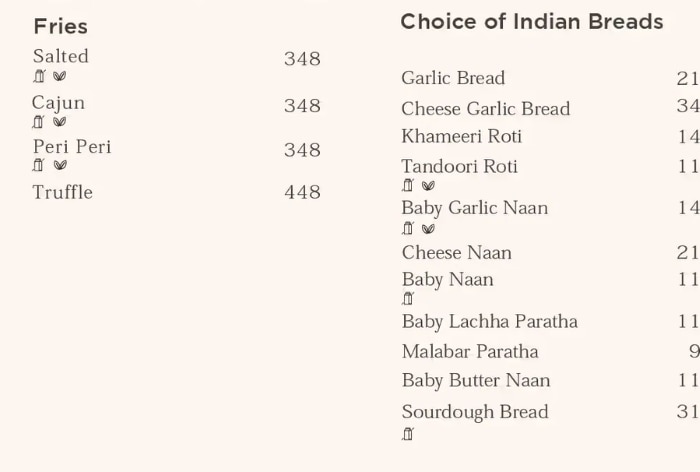Click the milk carton icon under Sourdough Bread
Image resolution: width=700 pixels, height=472 pixels.
pos(408,434)
